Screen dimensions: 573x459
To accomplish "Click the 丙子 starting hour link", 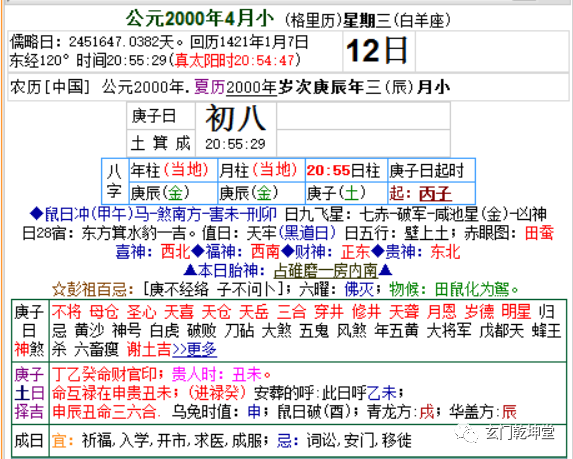I will point(435,194).
